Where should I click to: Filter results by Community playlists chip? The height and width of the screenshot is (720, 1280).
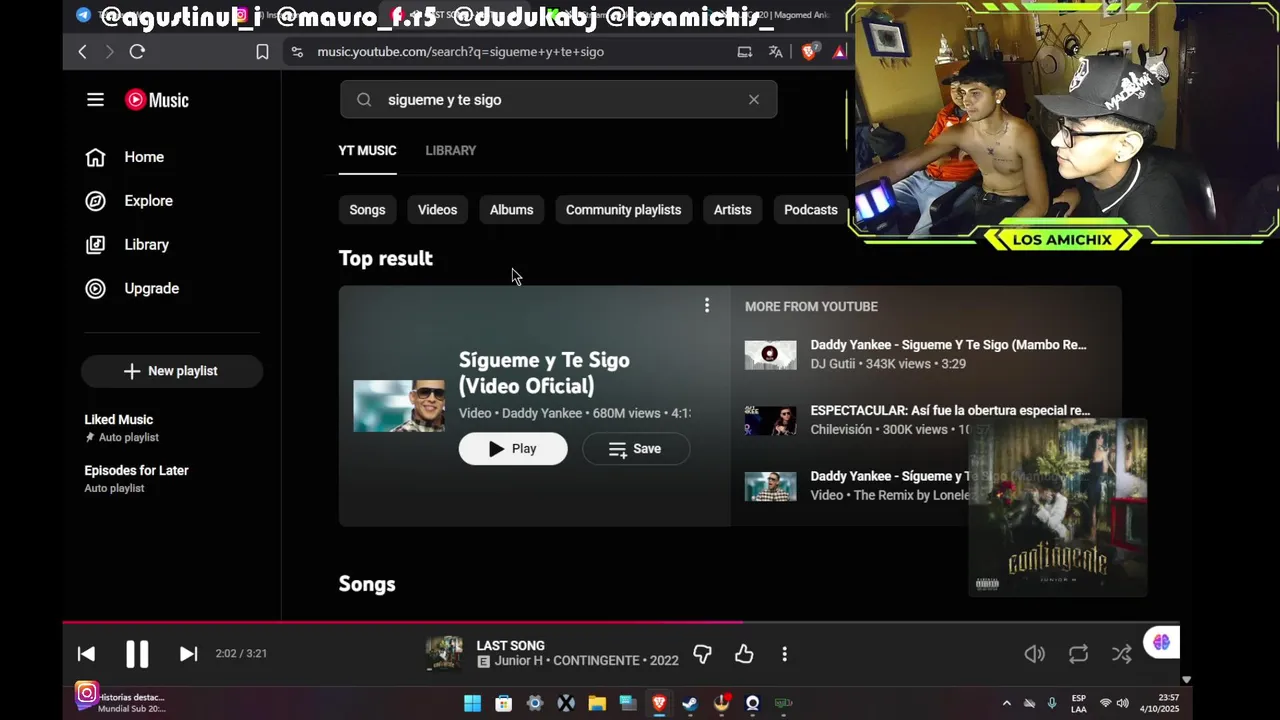tap(623, 210)
